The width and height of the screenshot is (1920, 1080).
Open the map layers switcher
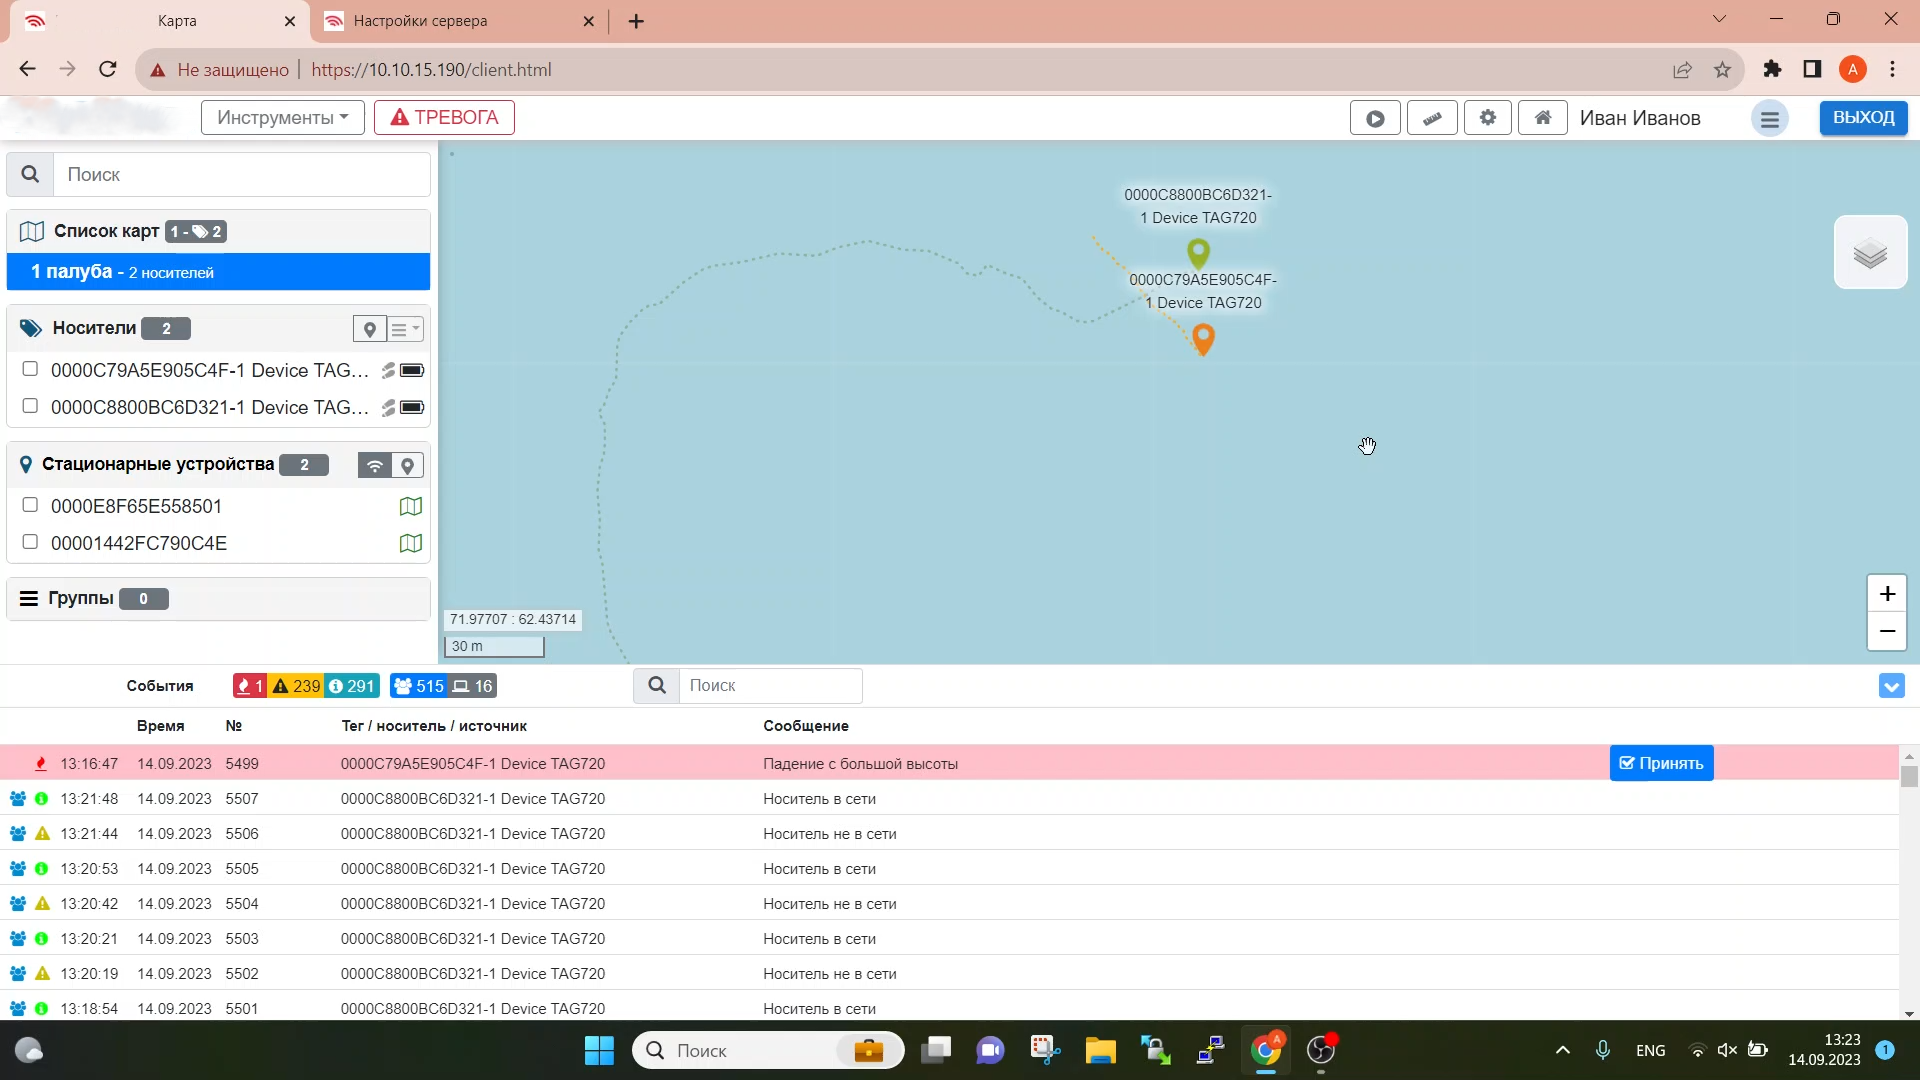pos(1870,253)
